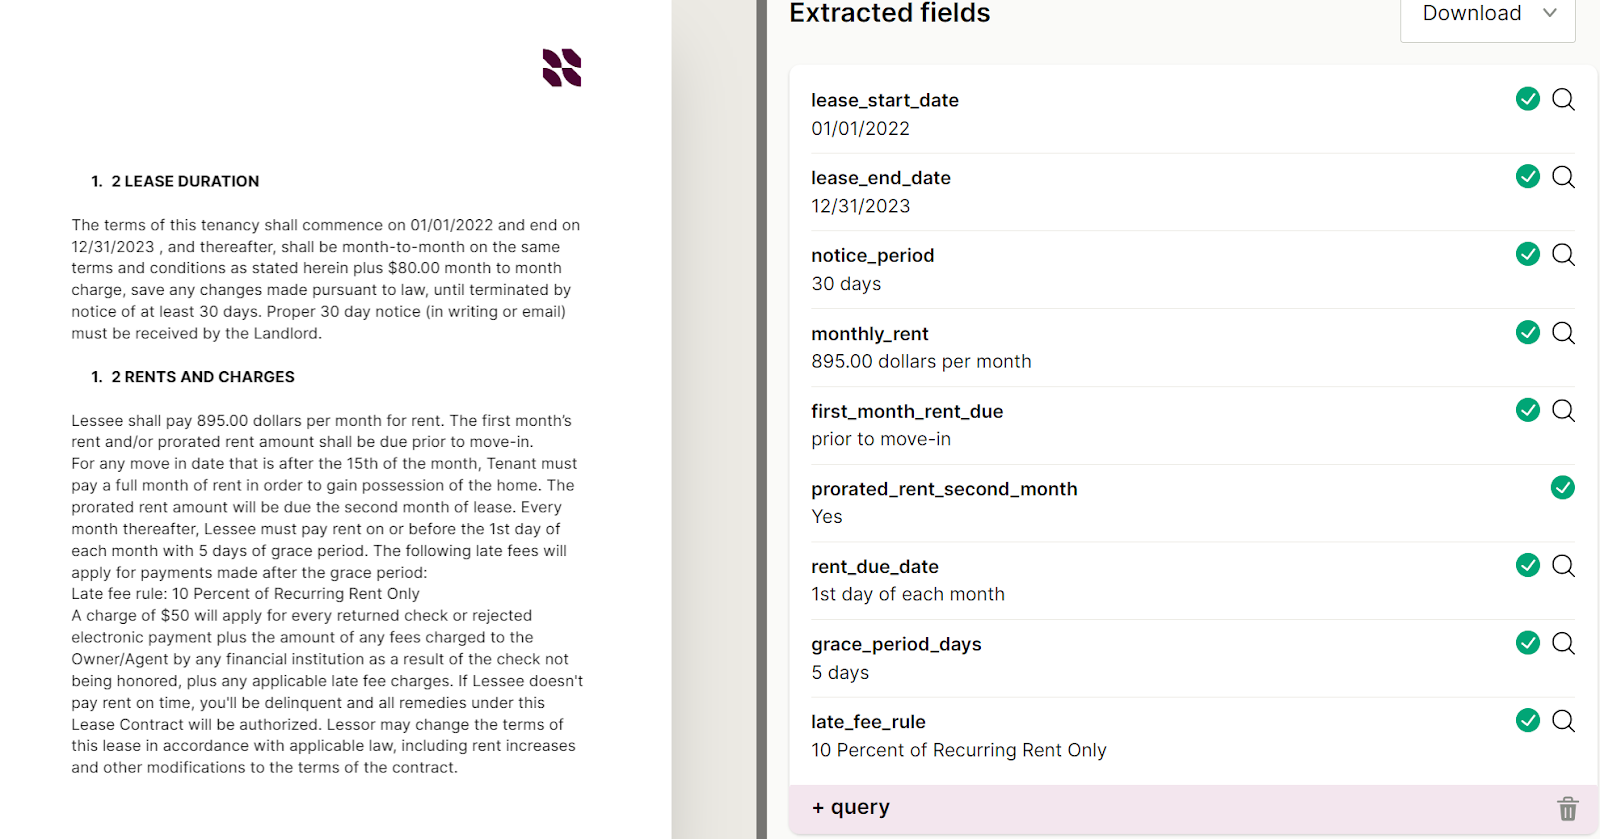Click the magnifier icon for lease_end_date
Screen dimensions: 1600x839
[1563, 177]
